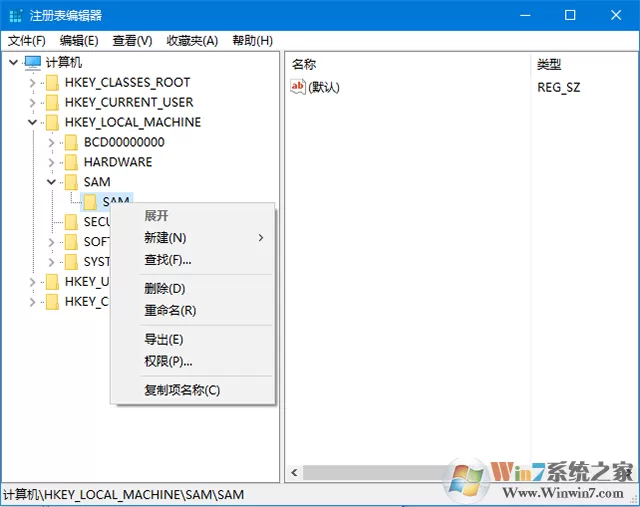Select the (默认) string value icon
640x507 pixels.
pyautogui.click(x=298, y=87)
